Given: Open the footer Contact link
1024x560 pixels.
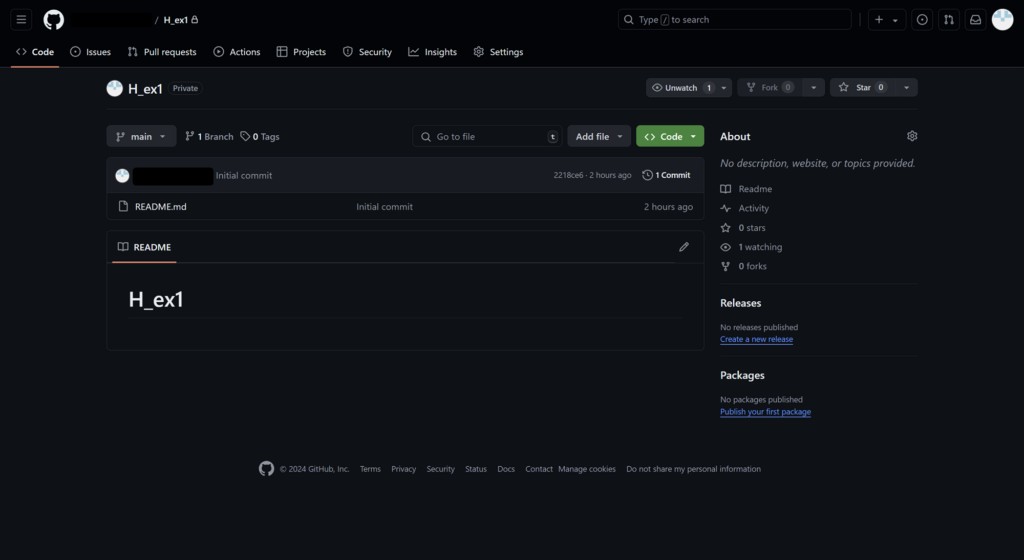Looking at the screenshot, I should tap(539, 469).
